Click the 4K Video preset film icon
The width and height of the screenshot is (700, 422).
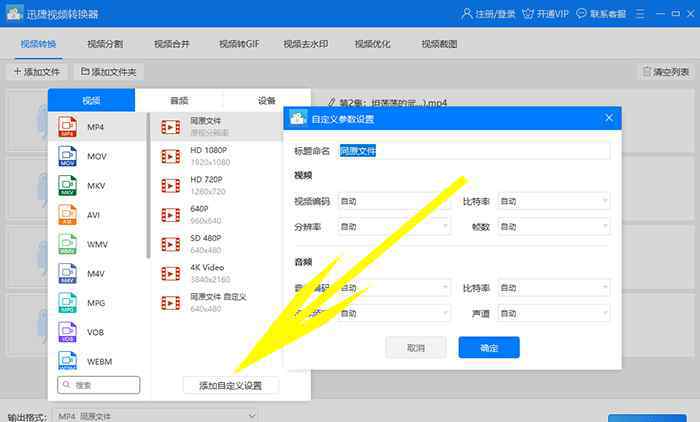[171, 274]
